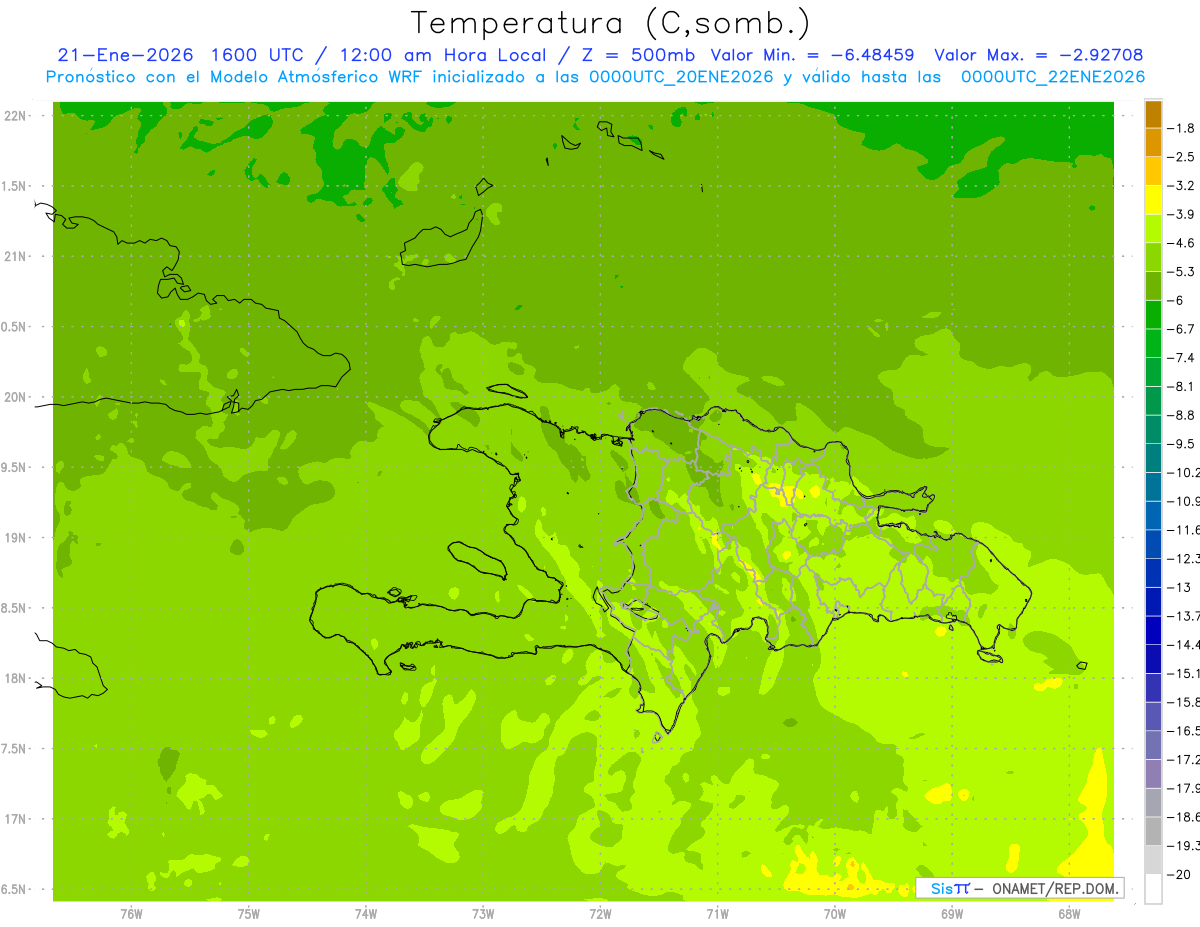Pick the blue swatch between -11.6 and -12.3
Viewport: 1200px width, 927px height.
(1153, 544)
